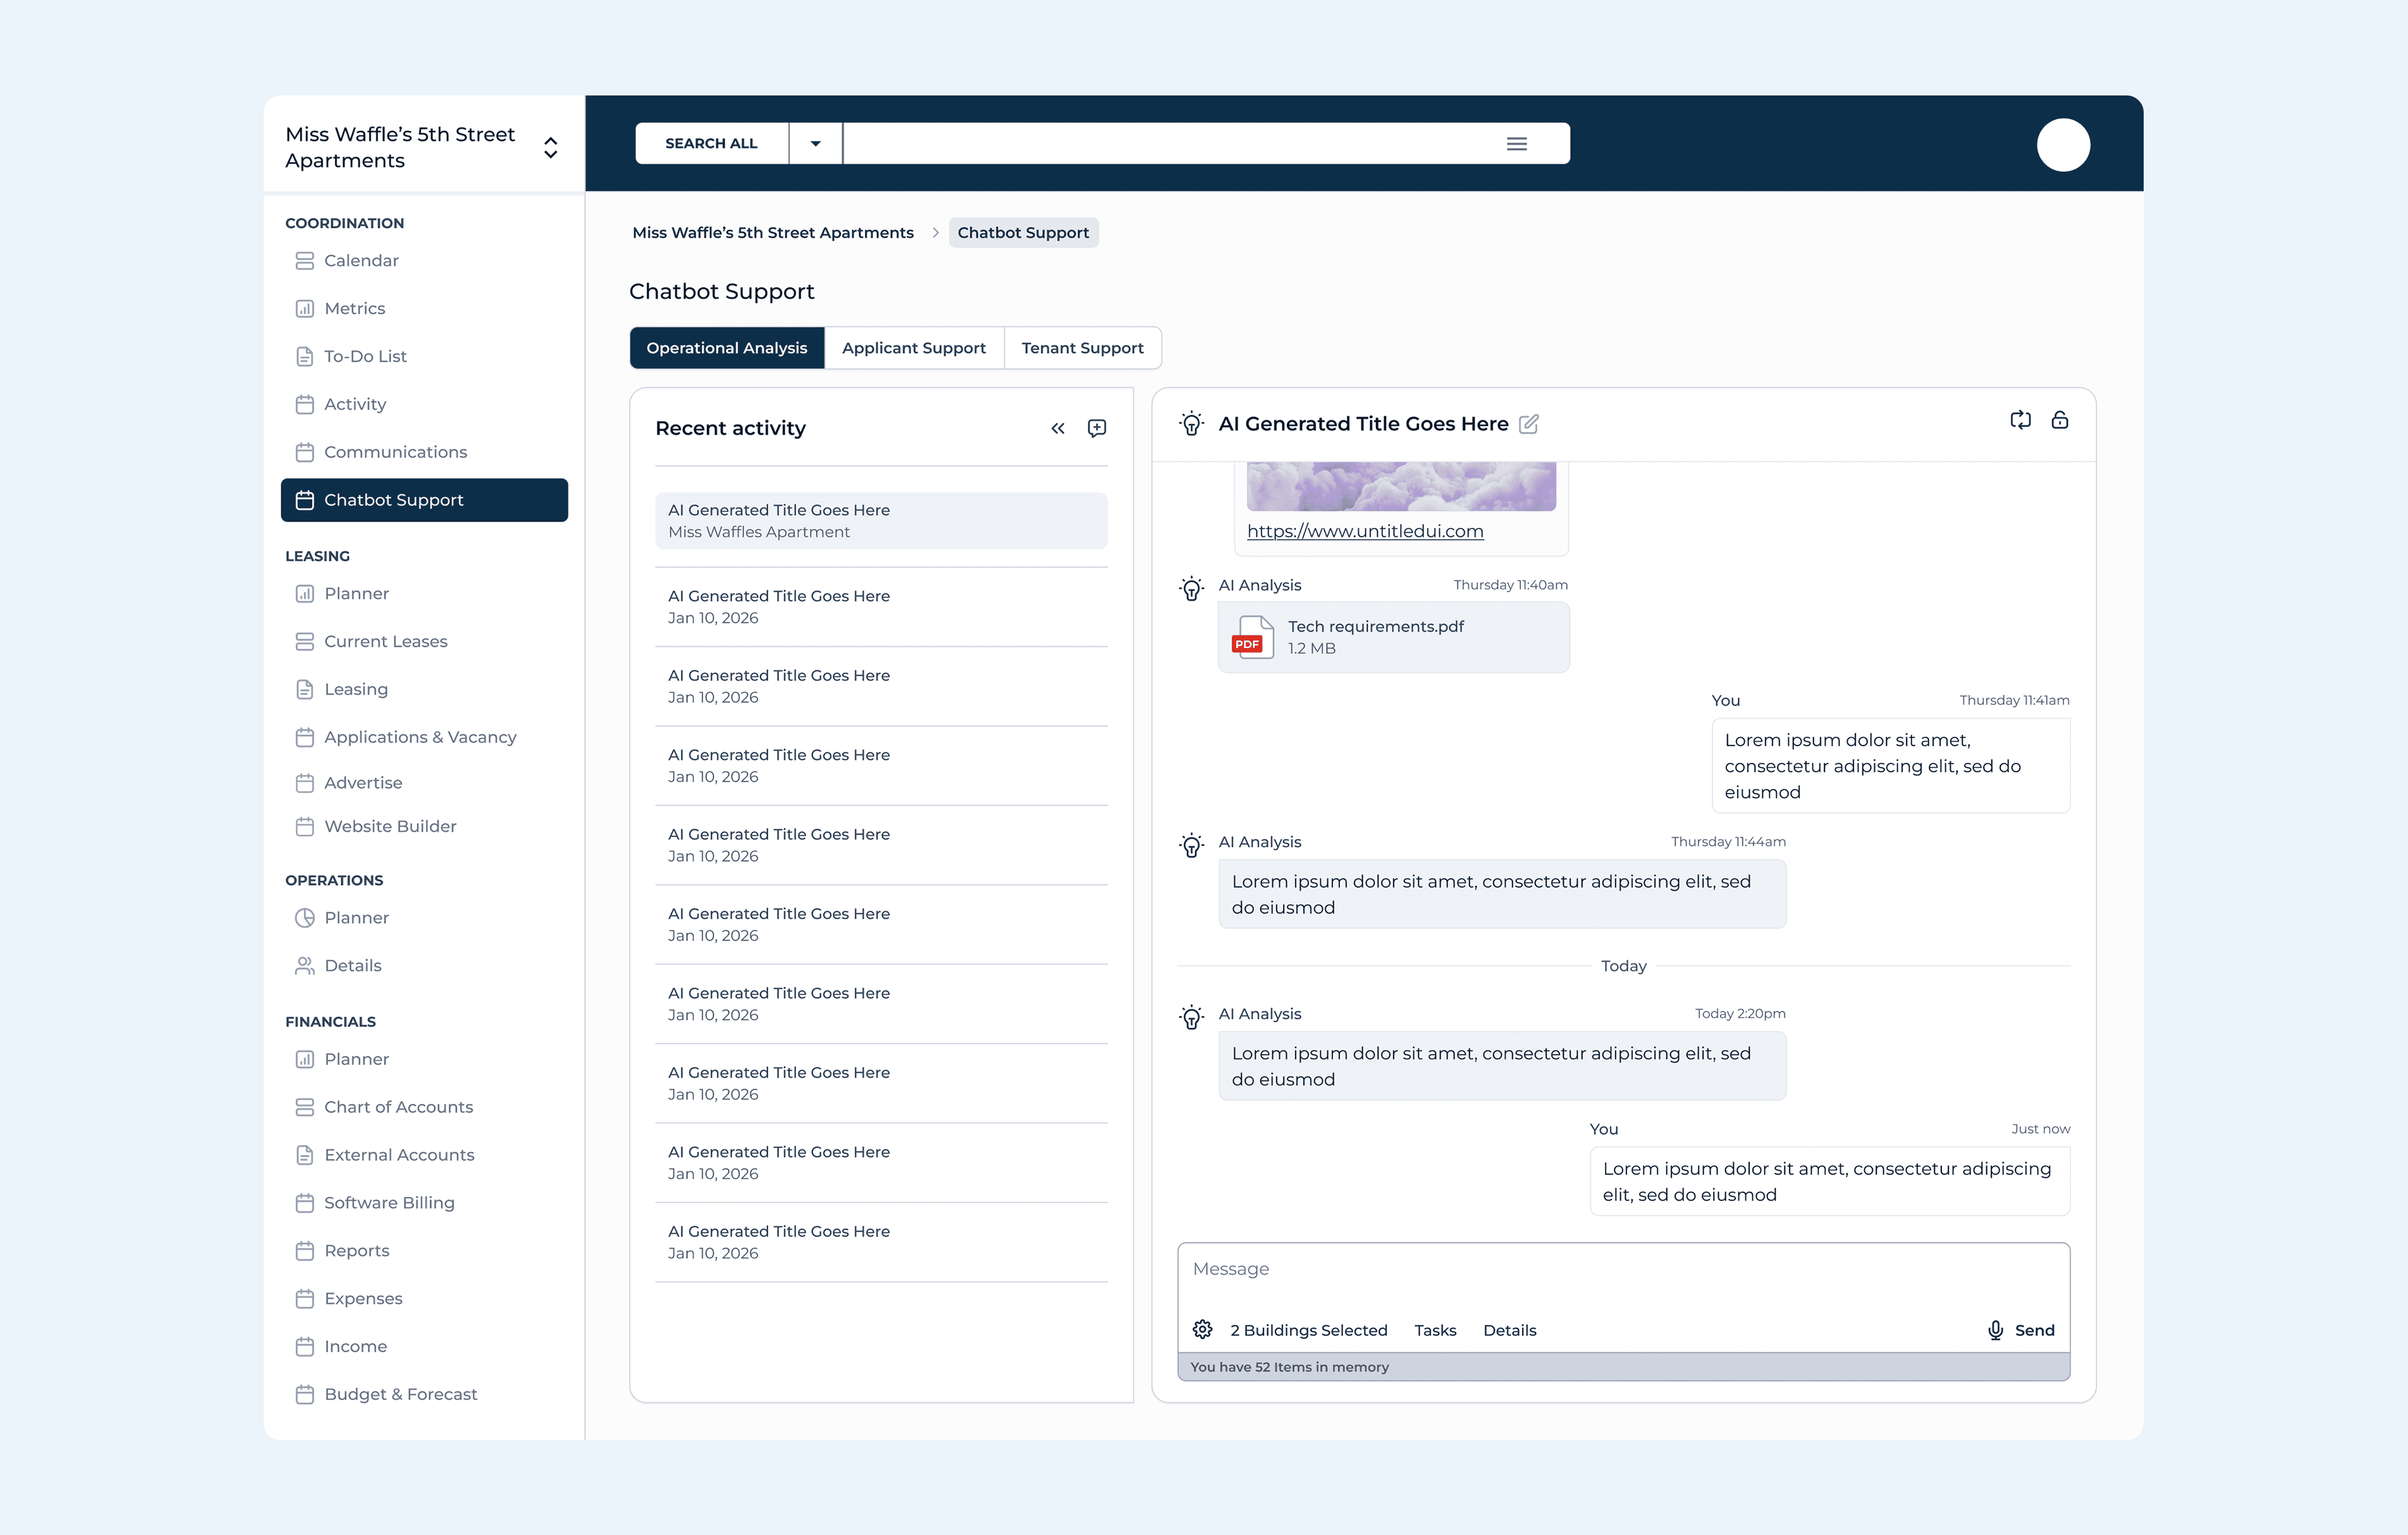Expand the property switcher chevrons
This screenshot has width=2408, height=1535.
(x=550, y=148)
